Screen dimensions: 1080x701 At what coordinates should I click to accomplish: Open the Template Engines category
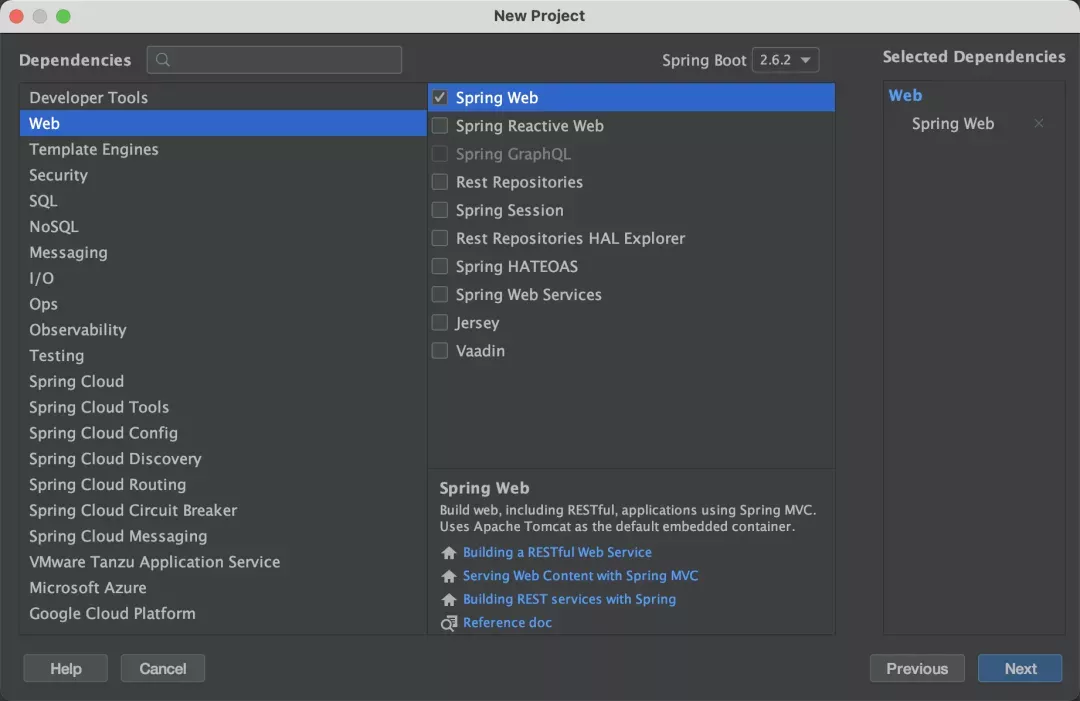[x=223, y=149]
